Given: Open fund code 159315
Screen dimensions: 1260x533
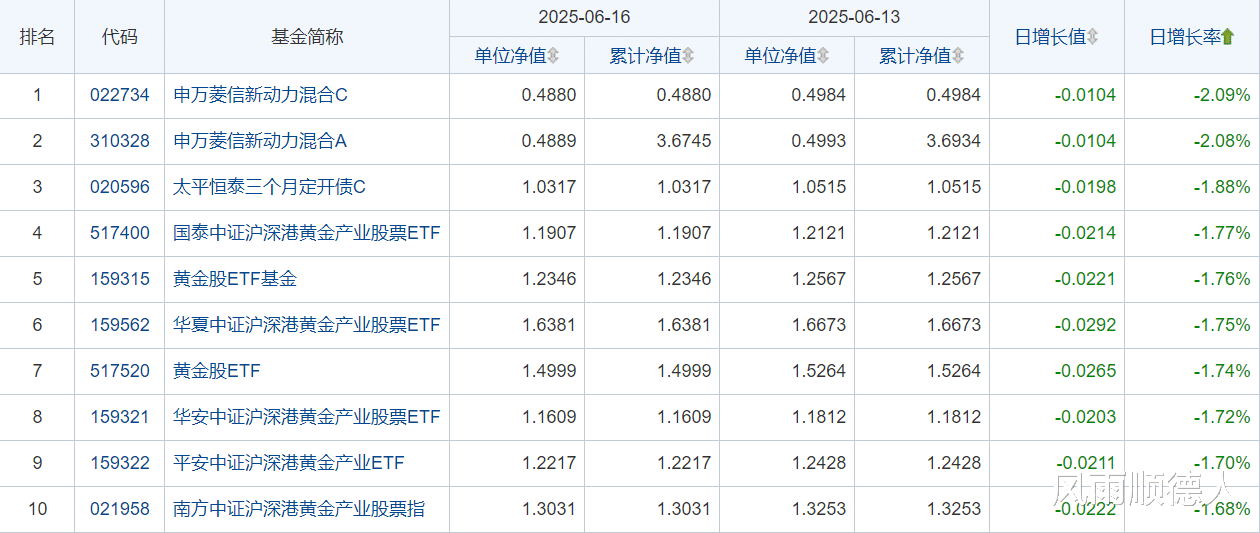Looking at the screenshot, I should pyautogui.click(x=120, y=280).
